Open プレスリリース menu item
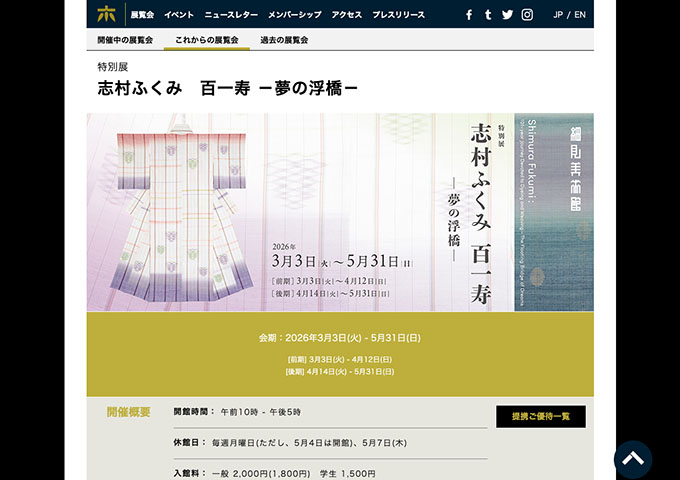This screenshot has width=680, height=480. tap(399, 15)
